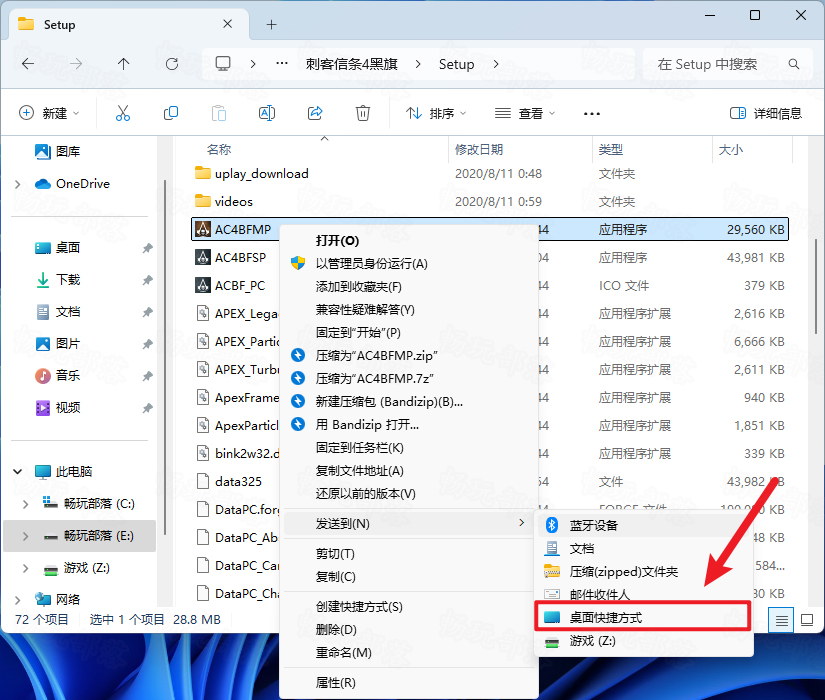
Task: Compress to AC4BFMP.zip with Bandizip
Action: click(x=408, y=356)
